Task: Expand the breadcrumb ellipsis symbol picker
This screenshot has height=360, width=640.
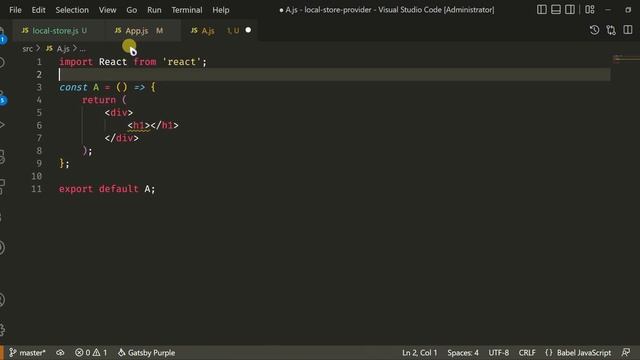Action: click(x=82, y=49)
